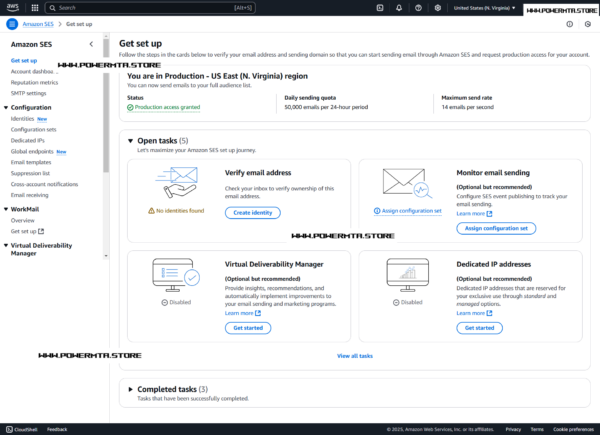Click the sidebar scroll down arrow
Viewport: 600px width, 435px height.
106,256
